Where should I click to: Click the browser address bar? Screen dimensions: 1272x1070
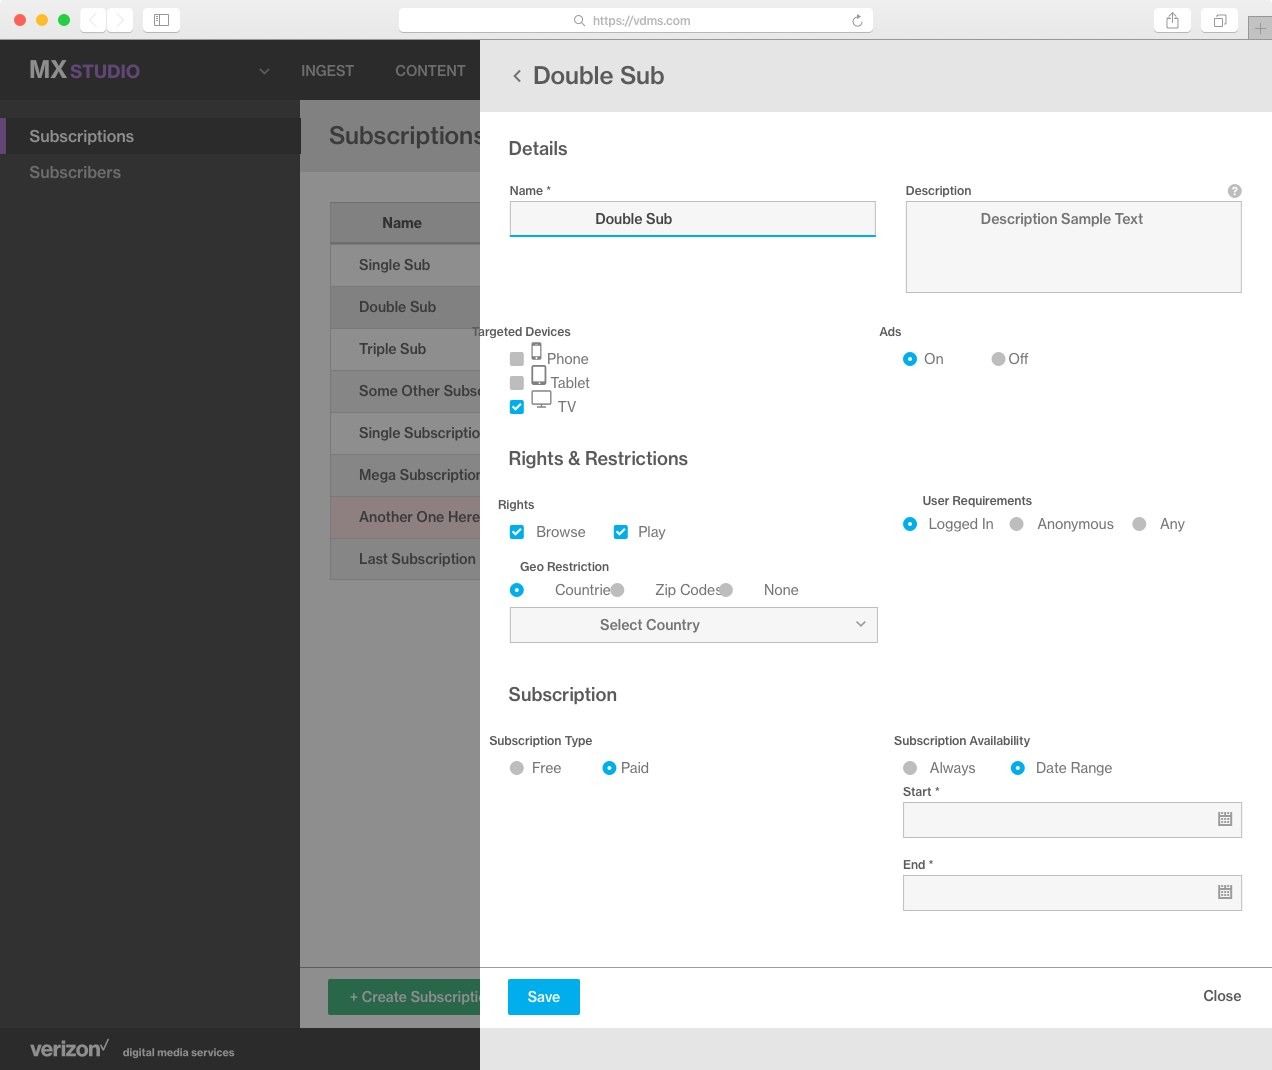click(x=635, y=20)
